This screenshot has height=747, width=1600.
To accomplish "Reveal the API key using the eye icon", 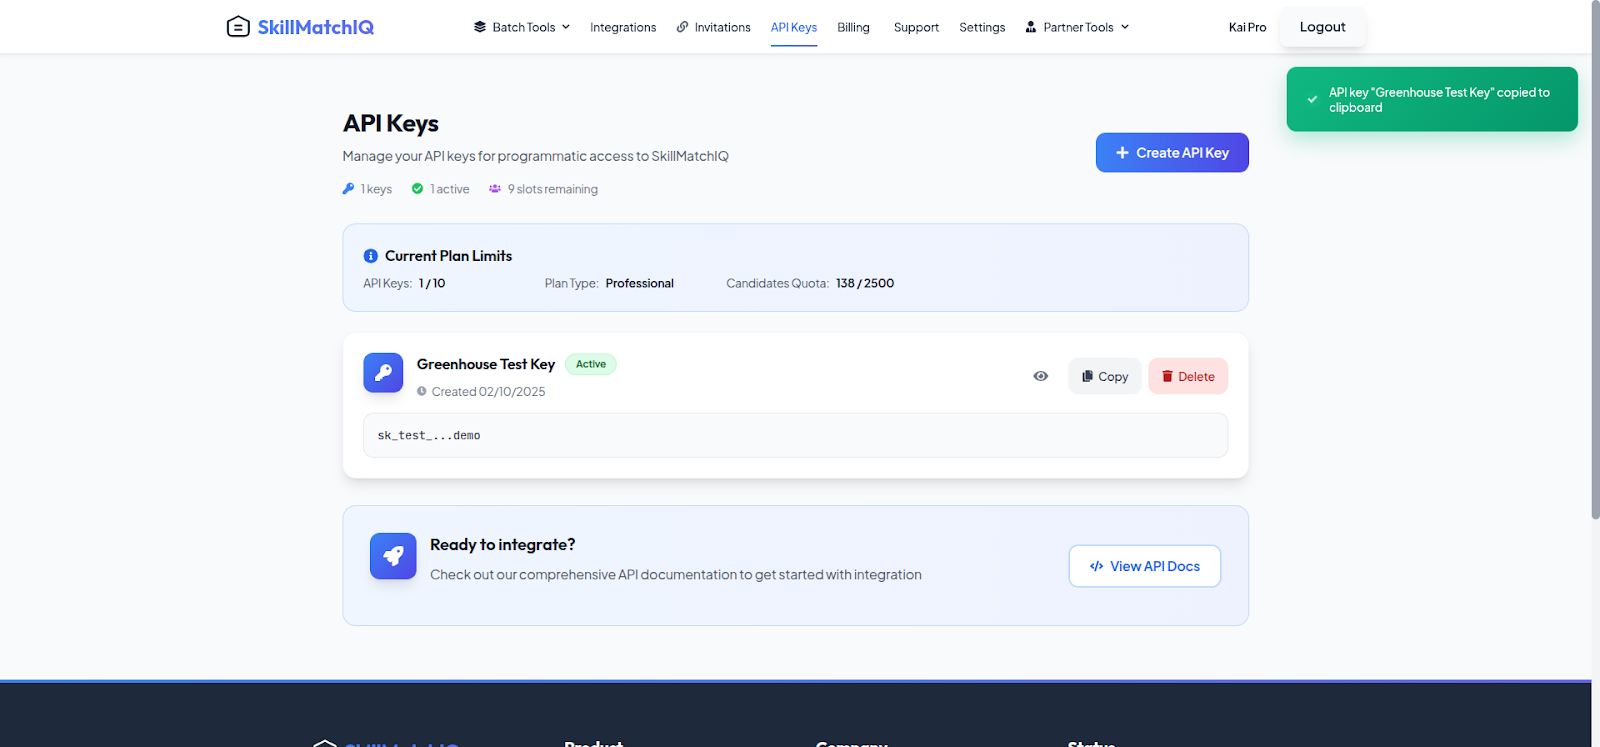I will pyautogui.click(x=1040, y=376).
